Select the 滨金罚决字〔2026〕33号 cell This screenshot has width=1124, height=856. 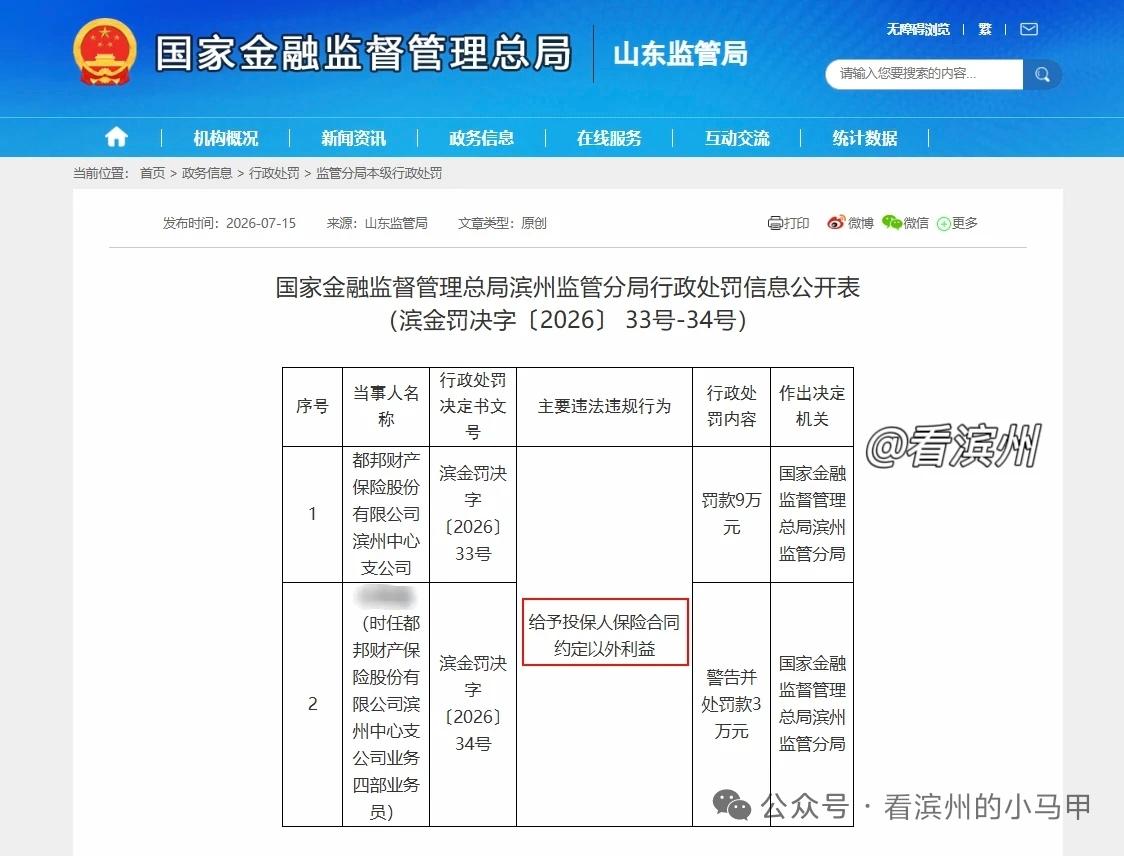click(472, 514)
